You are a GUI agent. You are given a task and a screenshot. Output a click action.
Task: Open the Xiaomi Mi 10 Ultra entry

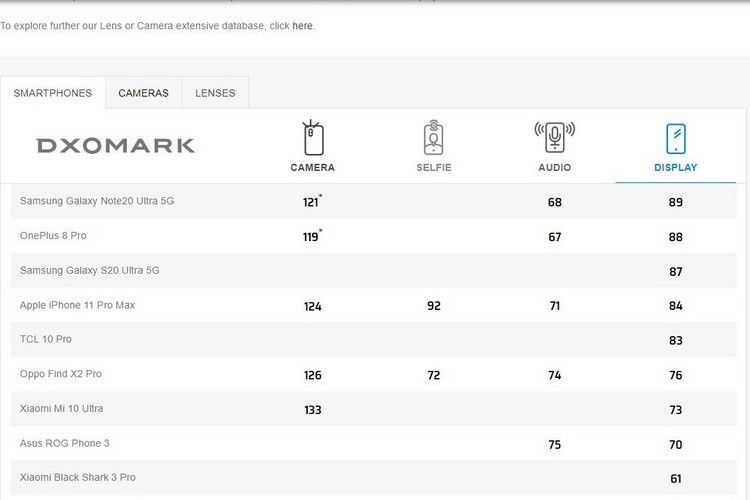61,409
